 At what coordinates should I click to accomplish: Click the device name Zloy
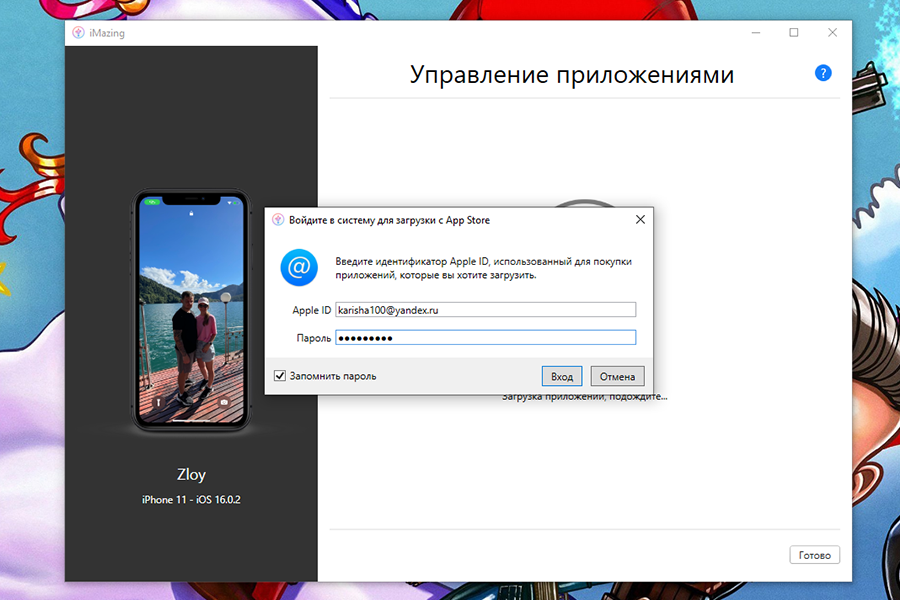pos(191,475)
